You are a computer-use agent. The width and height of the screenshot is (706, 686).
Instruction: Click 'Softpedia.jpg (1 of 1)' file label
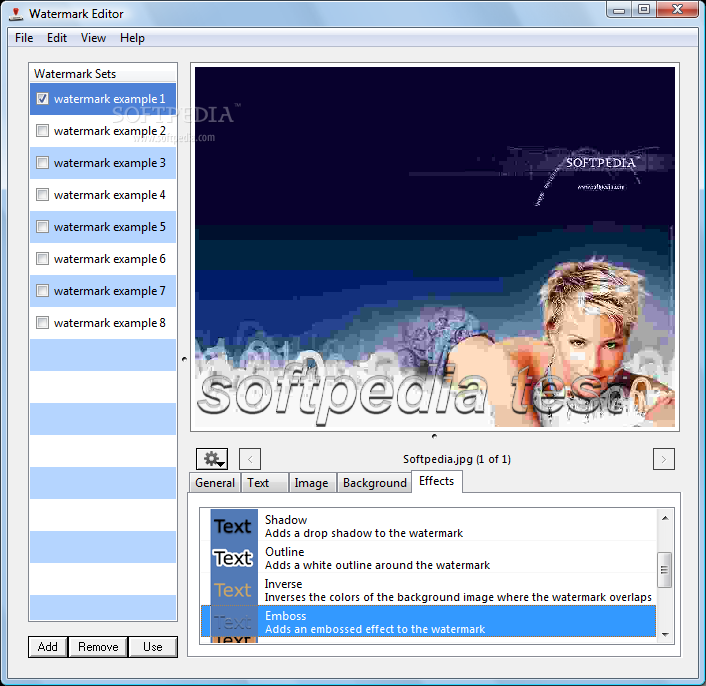pyautogui.click(x=457, y=459)
